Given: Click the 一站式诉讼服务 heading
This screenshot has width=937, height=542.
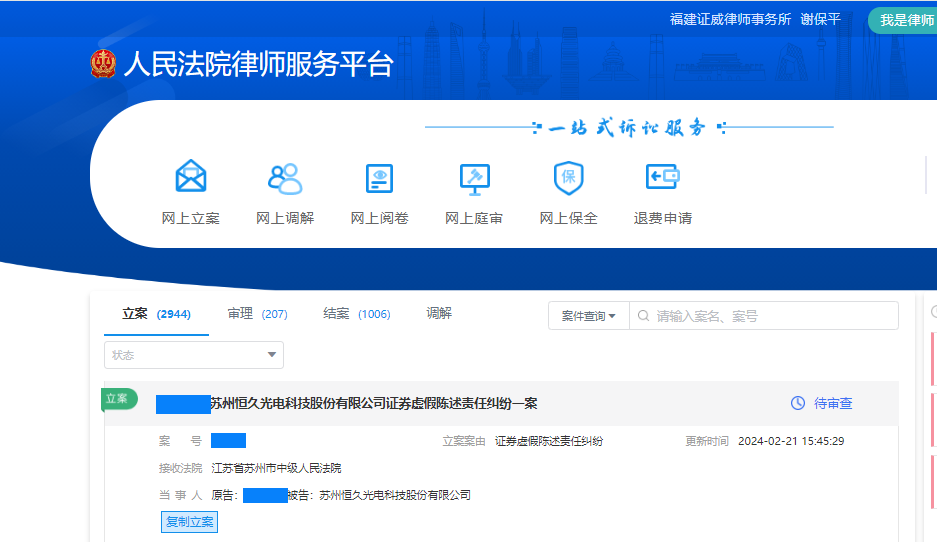Looking at the screenshot, I should [627, 127].
